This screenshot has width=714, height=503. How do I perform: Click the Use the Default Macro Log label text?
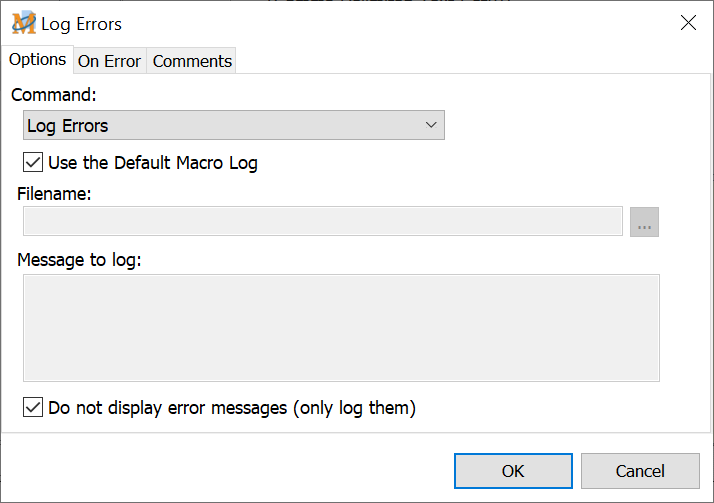pos(152,162)
